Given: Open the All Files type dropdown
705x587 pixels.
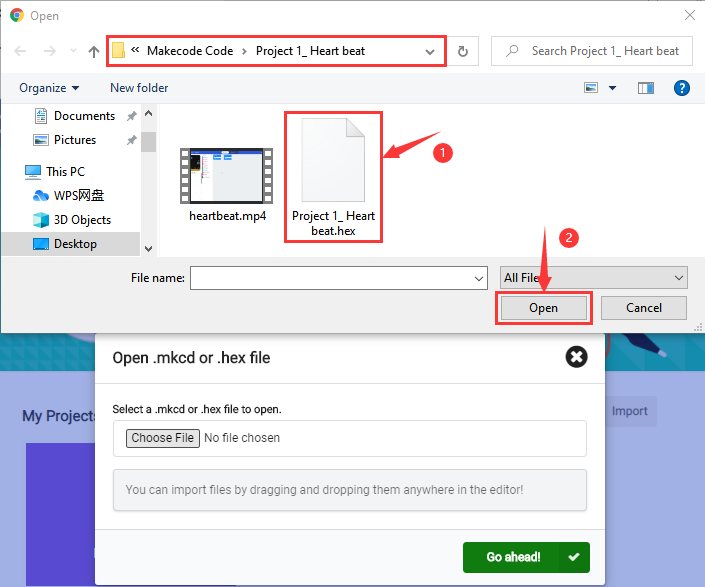Looking at the screenshot, I should [x=593, y=278].
